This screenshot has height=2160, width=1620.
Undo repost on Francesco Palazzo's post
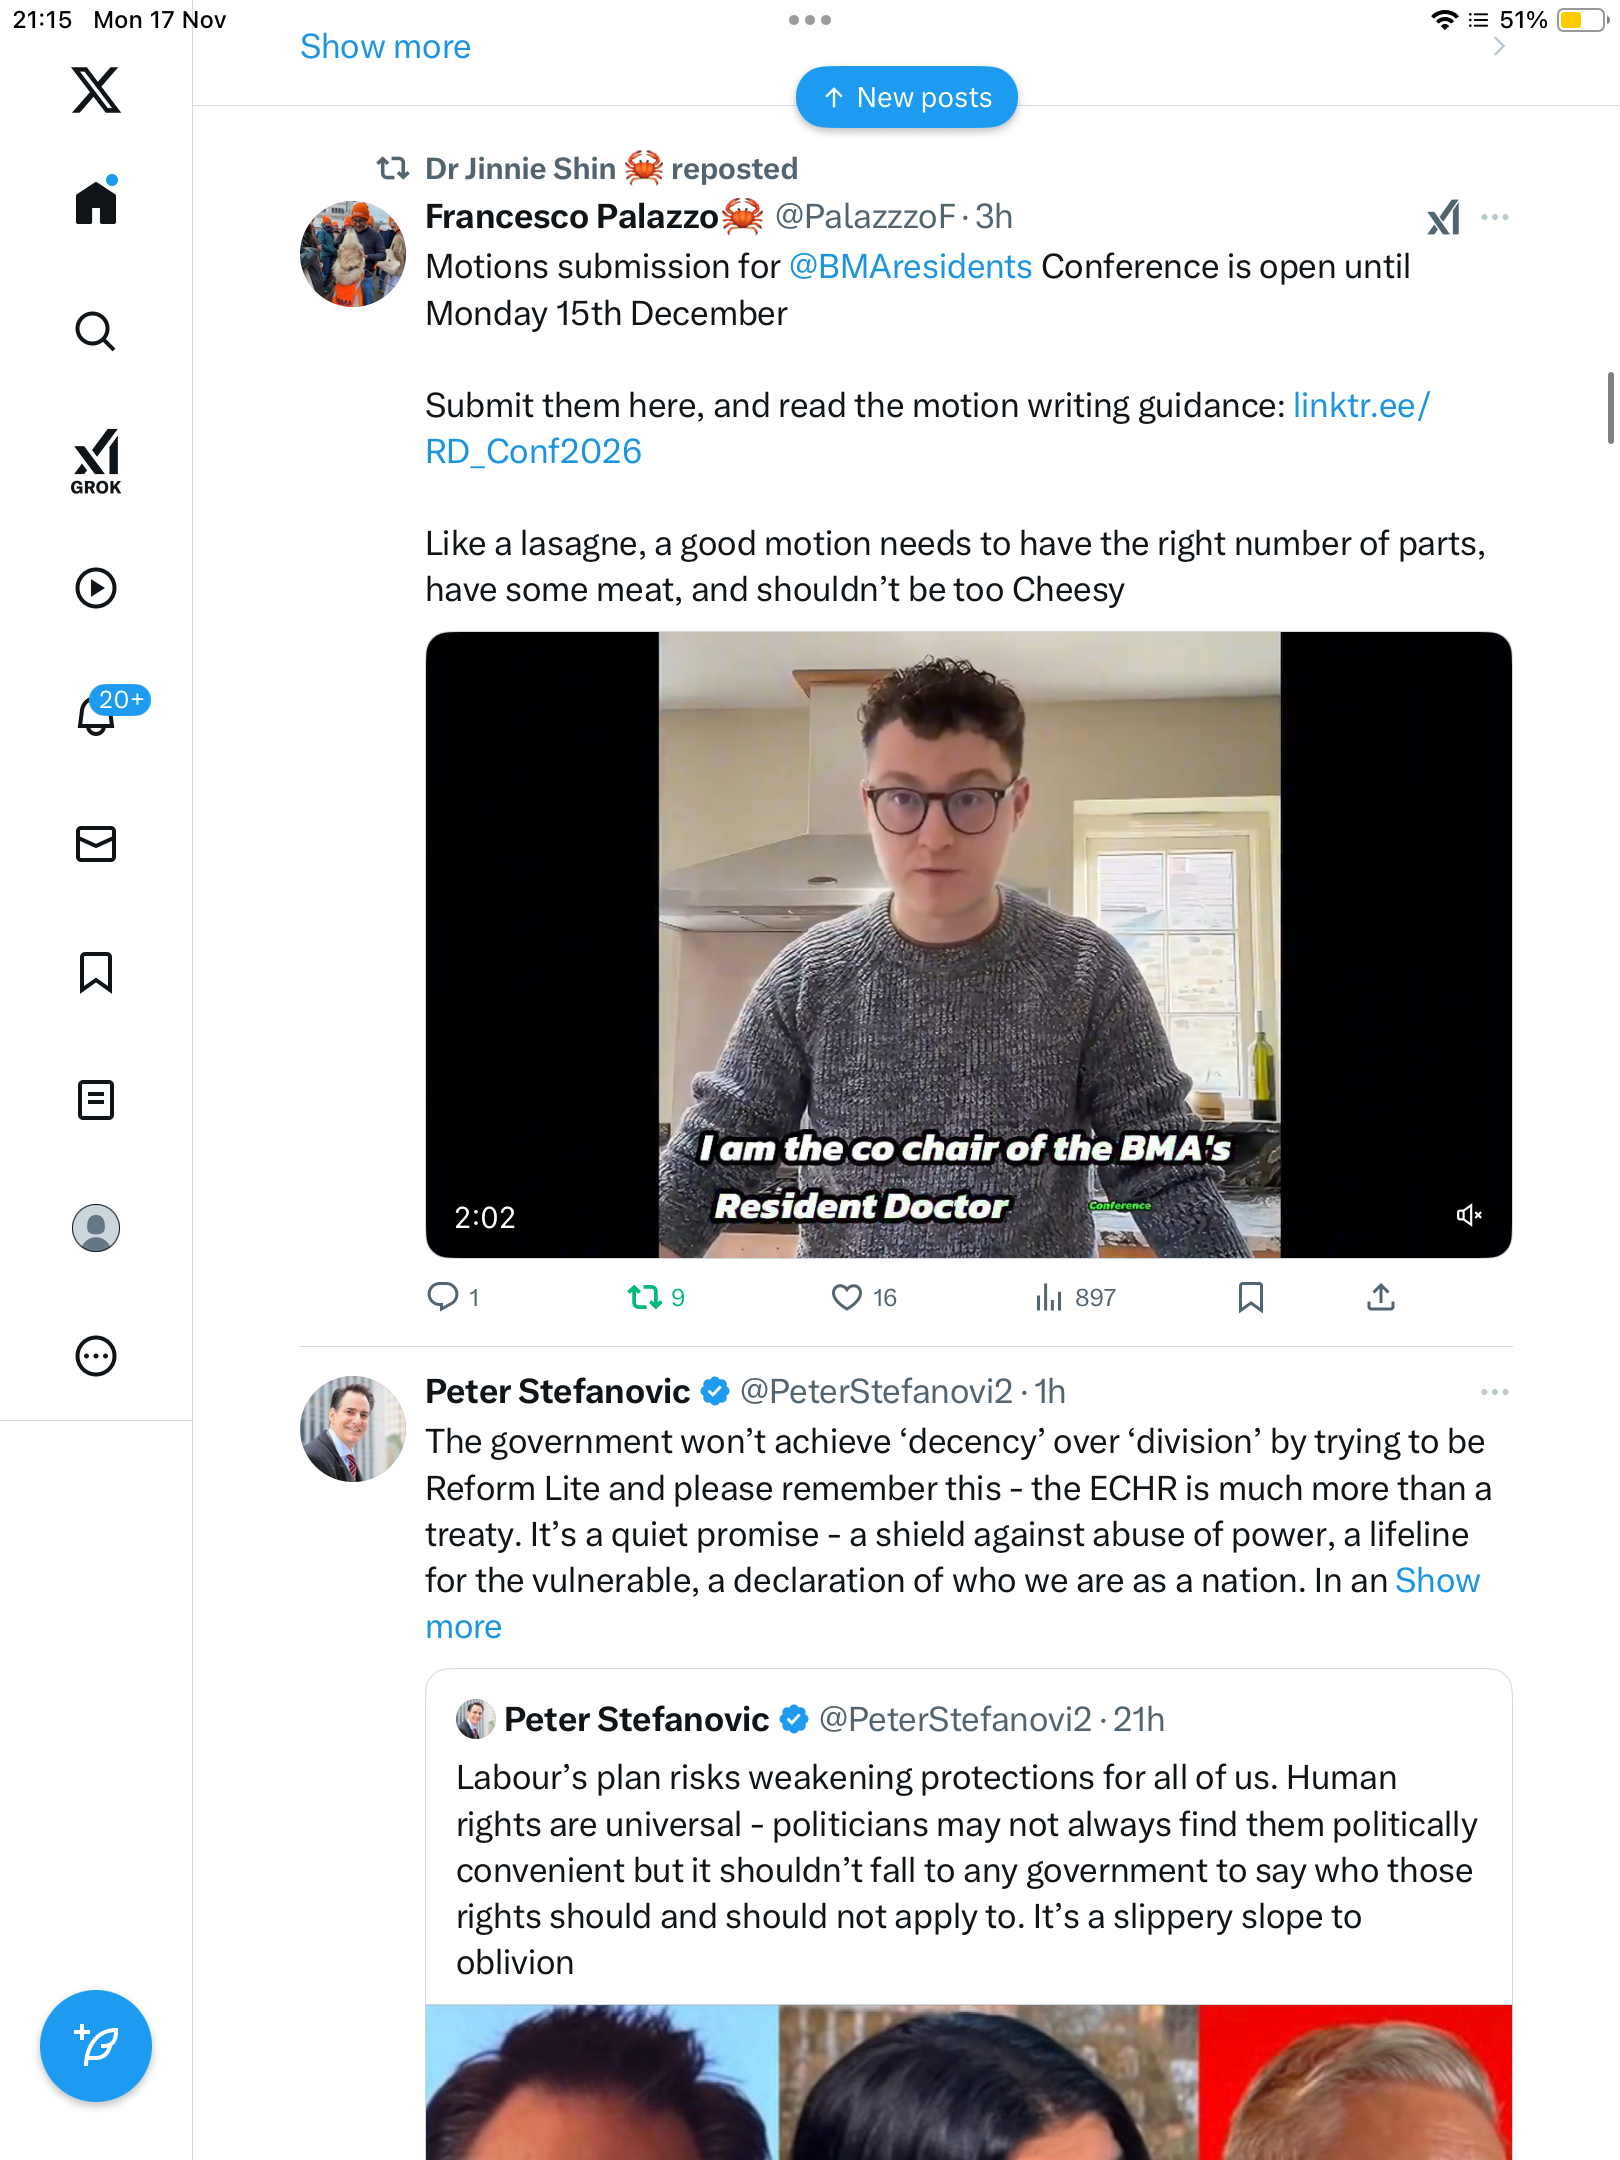coord(645,1297)
